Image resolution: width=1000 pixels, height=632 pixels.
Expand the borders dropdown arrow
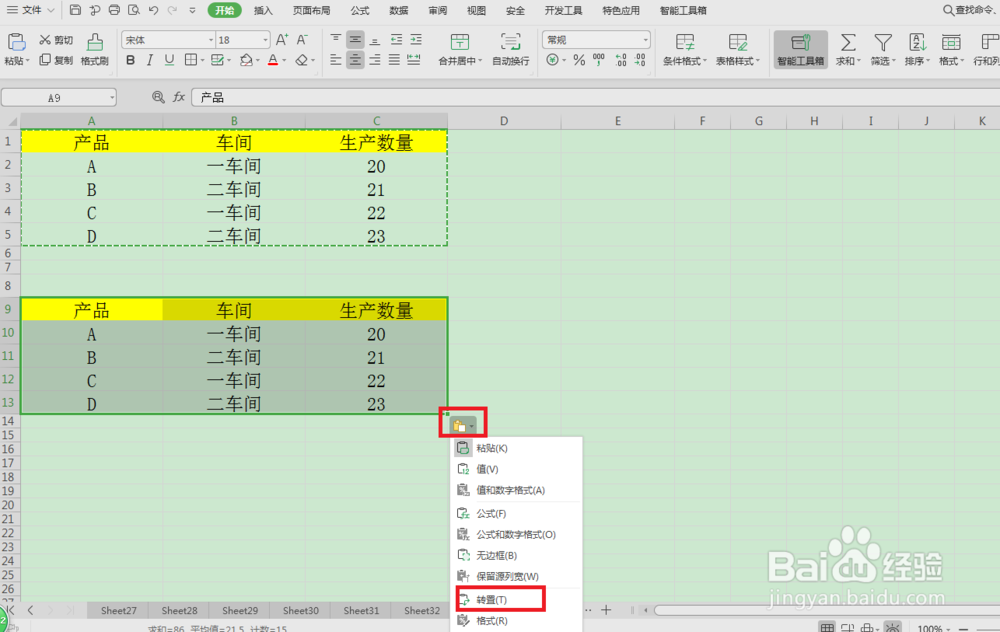coord(203,61)
